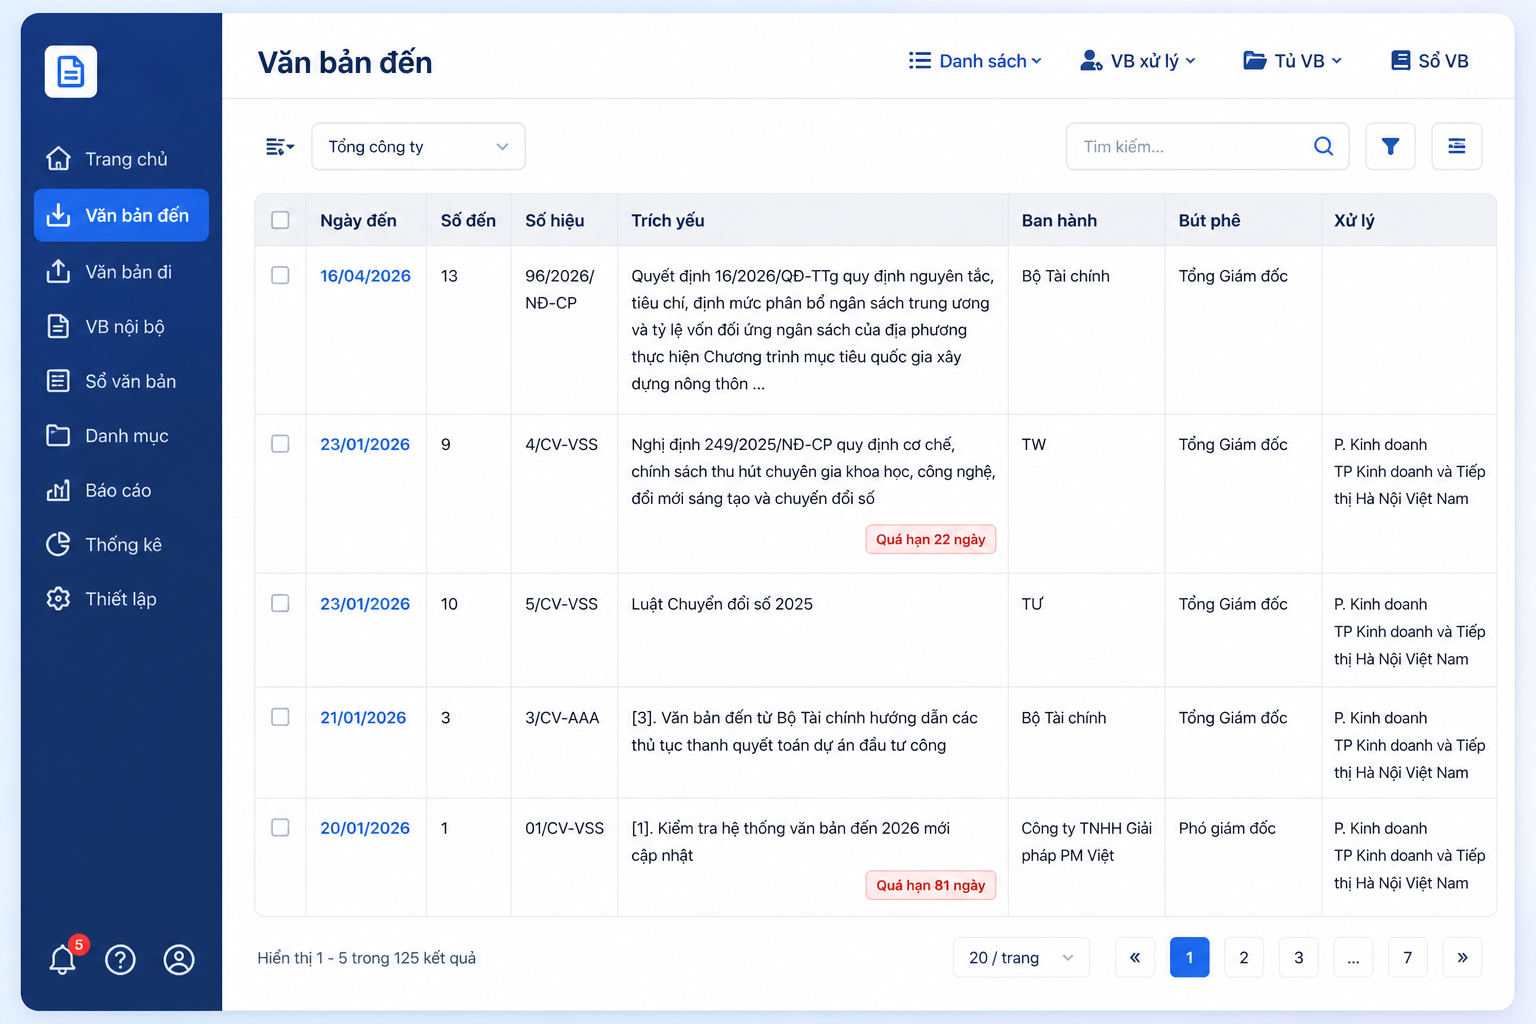The height and width of the screenshot is (1024, 1536).
Task: Click the document app logo
Action: tap(71, 72)
